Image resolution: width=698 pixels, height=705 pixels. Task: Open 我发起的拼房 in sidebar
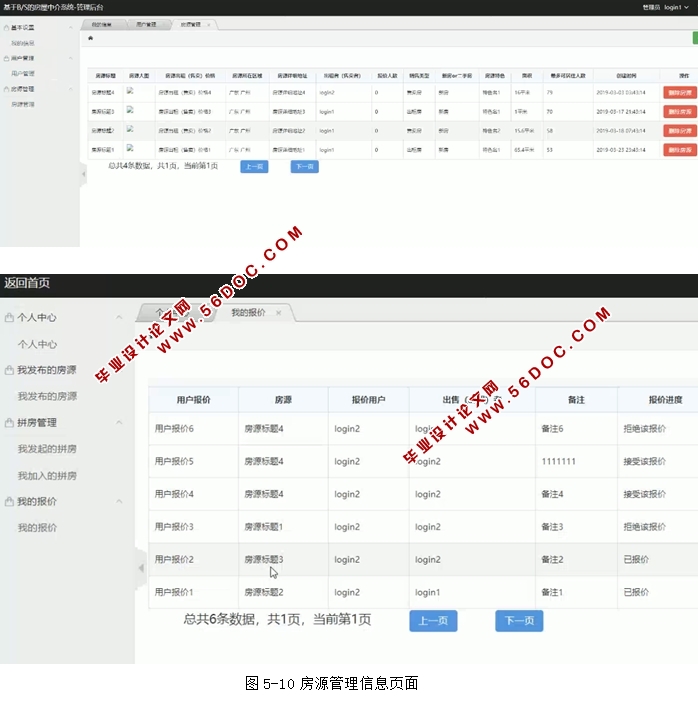coord(47,449)
